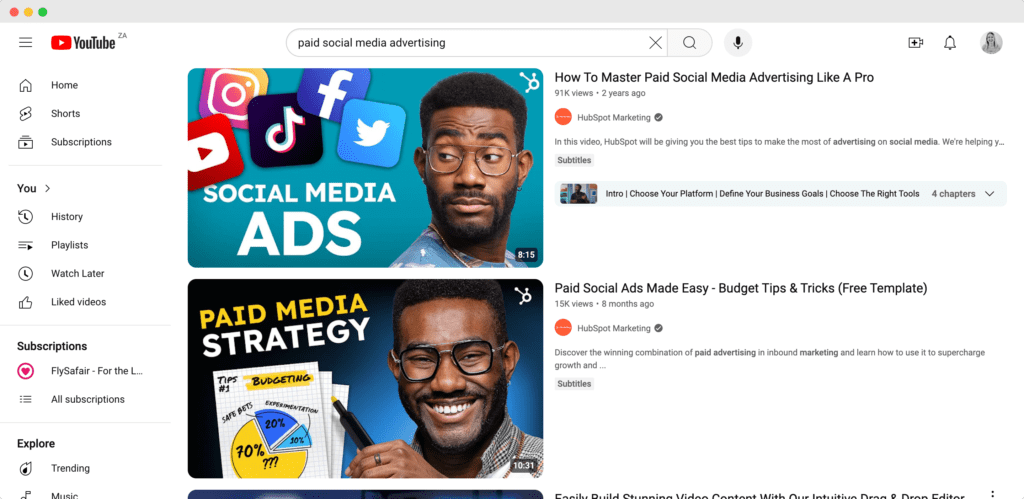Open the title How To Master Paid Social Media Advertising
This screenshot has width=1024, height=499.
[714, 77]
